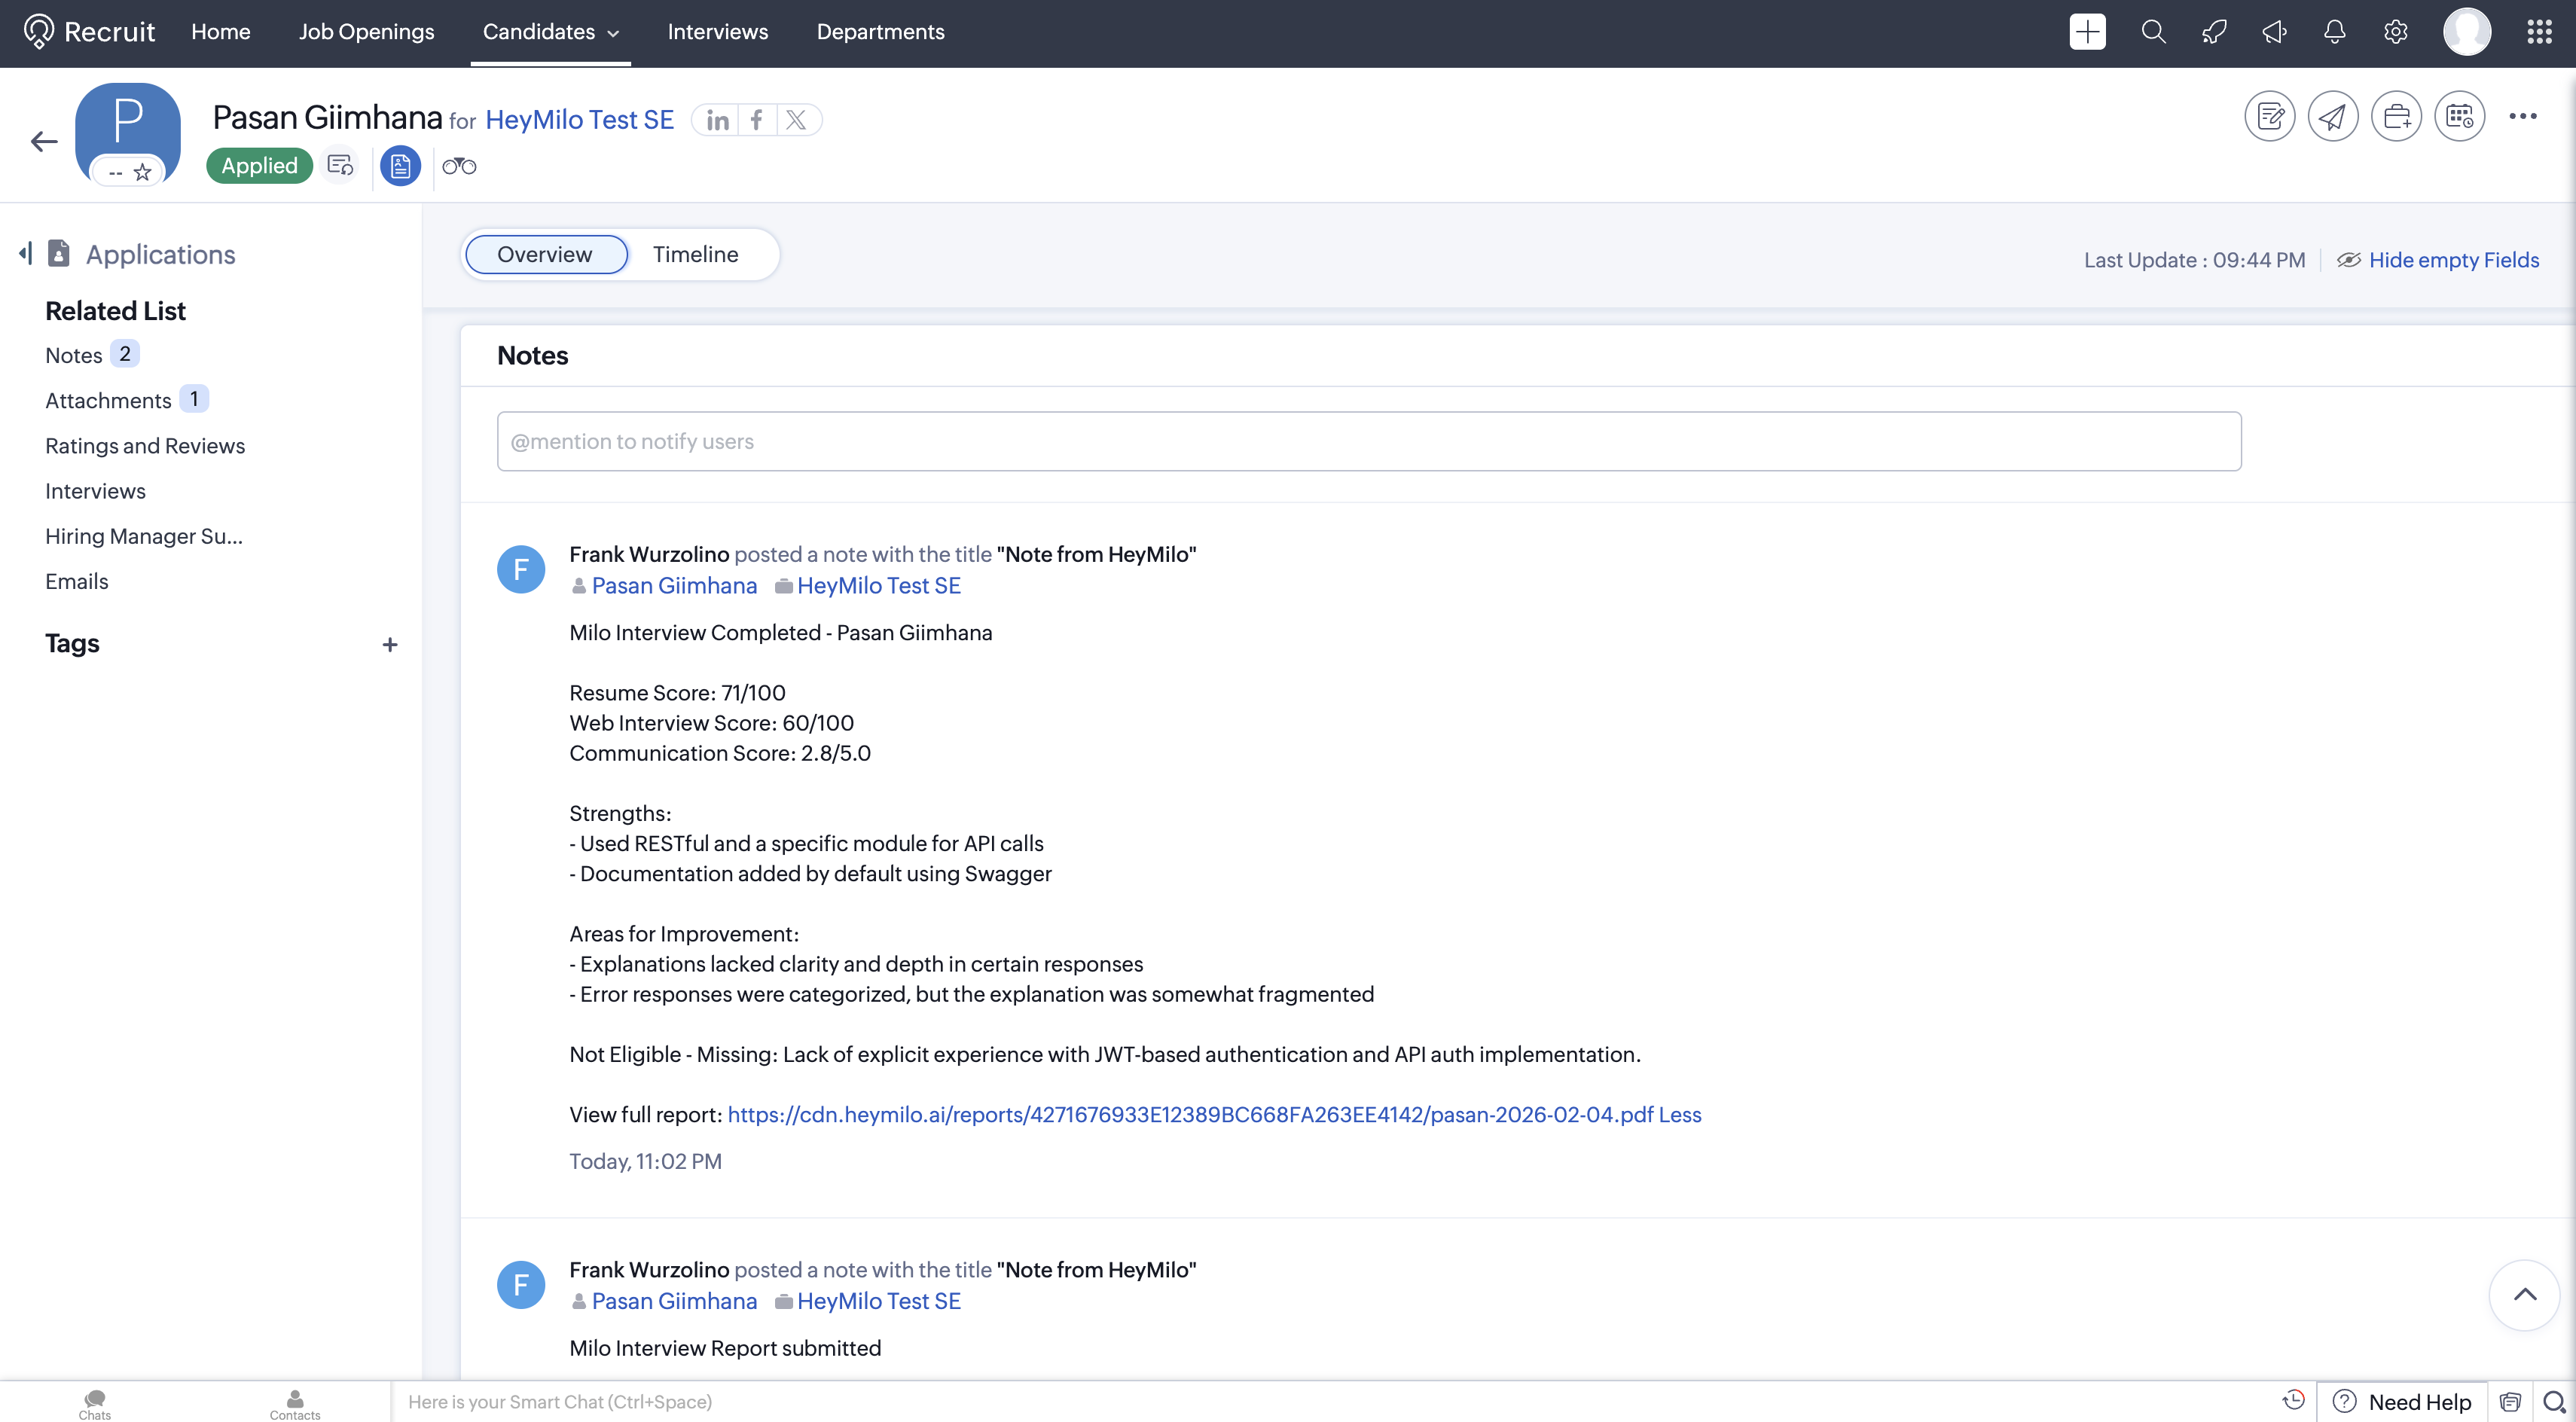Screen dimensions: 2576x1422
Task: Toggle Hide empty Fields
Action: [x=2452, y=260]
